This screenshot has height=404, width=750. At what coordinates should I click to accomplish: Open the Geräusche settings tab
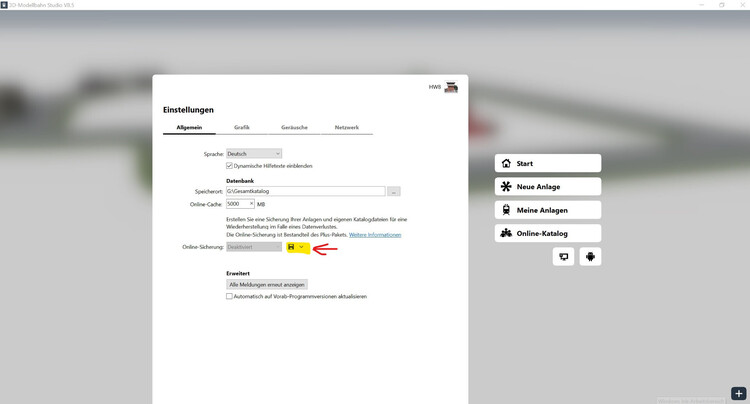pos(294,128)
